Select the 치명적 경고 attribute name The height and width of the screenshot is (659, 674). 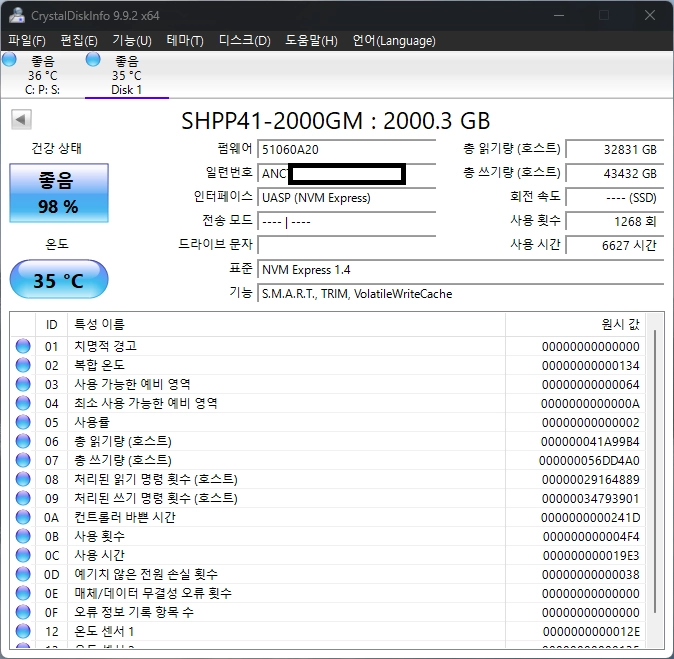tap(105, 346)
